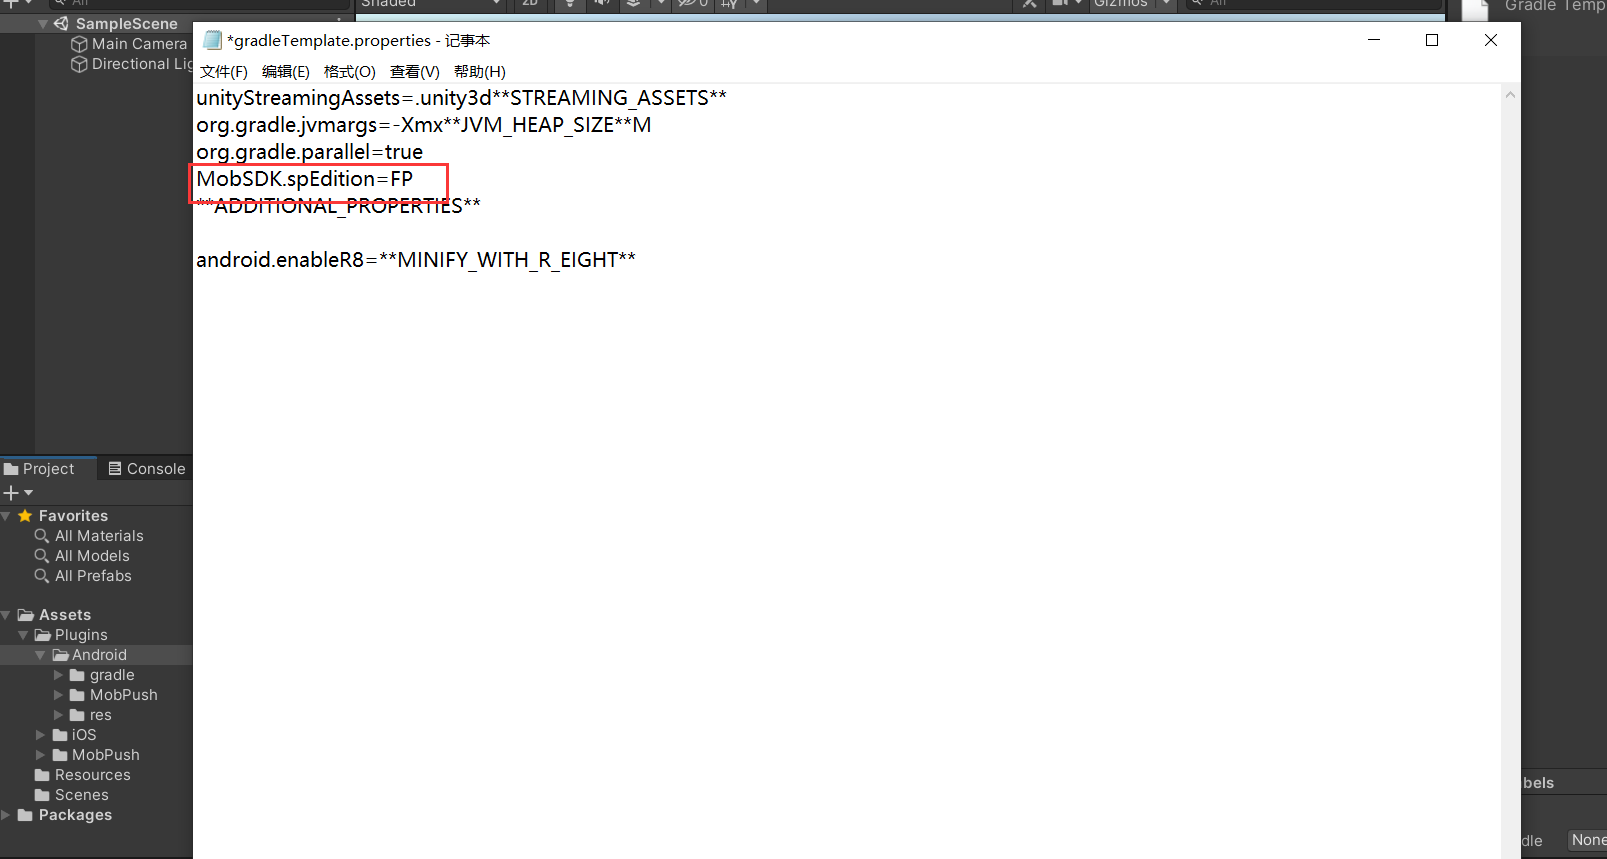The image size is (1607, 859).
Task: Expand the Packages folder
Action: pos(6,815)
